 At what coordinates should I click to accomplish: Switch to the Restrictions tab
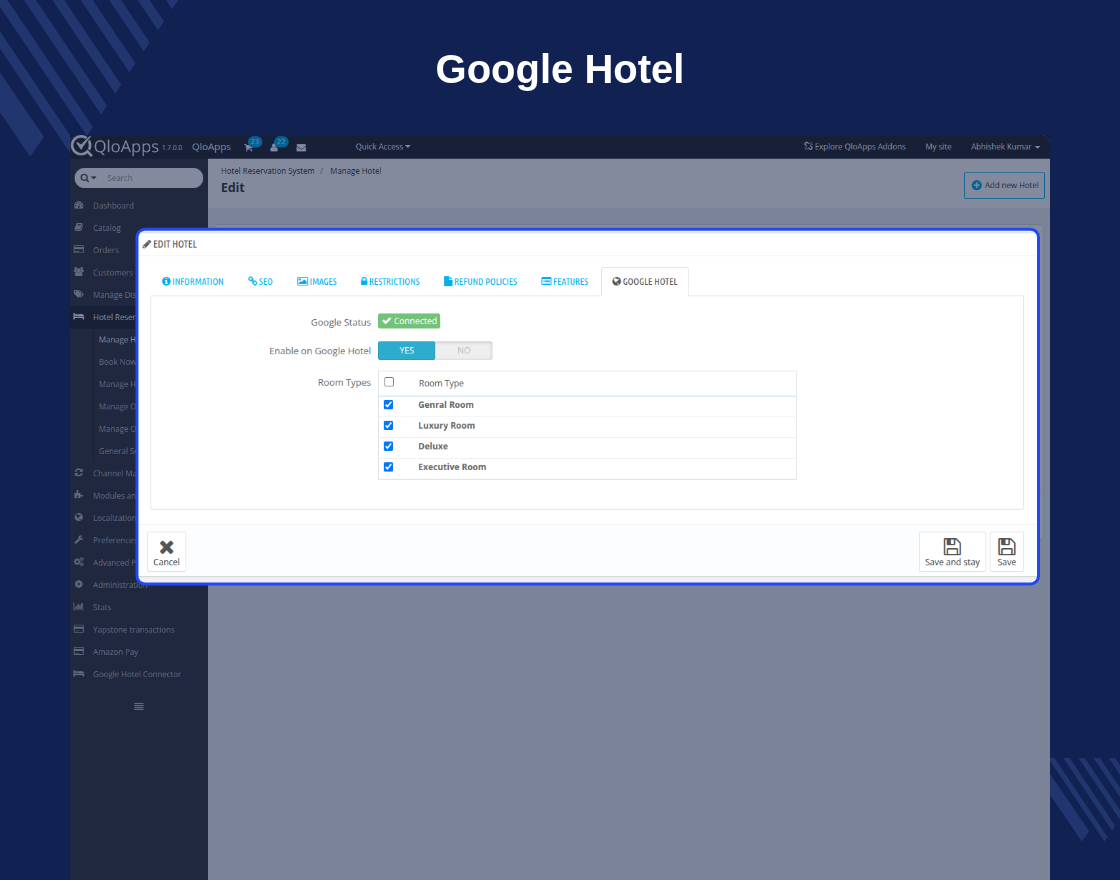point(390,281)
